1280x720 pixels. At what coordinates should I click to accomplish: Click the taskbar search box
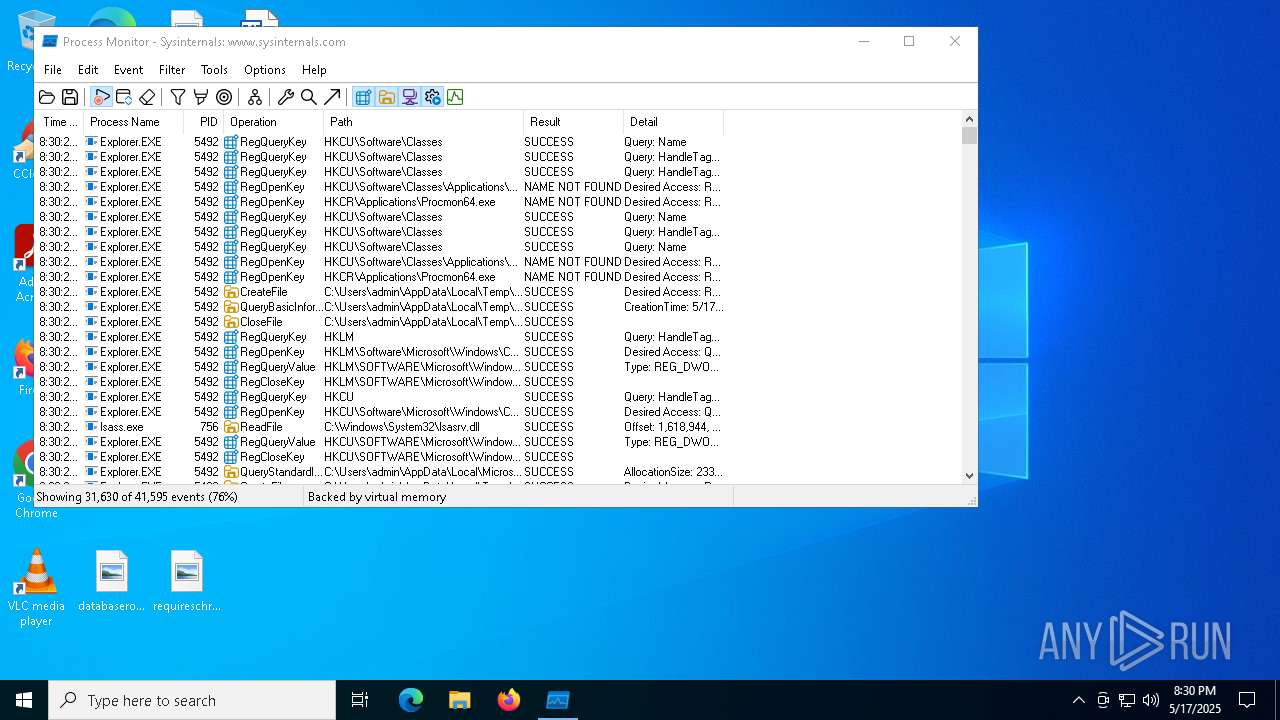(192, 700)
